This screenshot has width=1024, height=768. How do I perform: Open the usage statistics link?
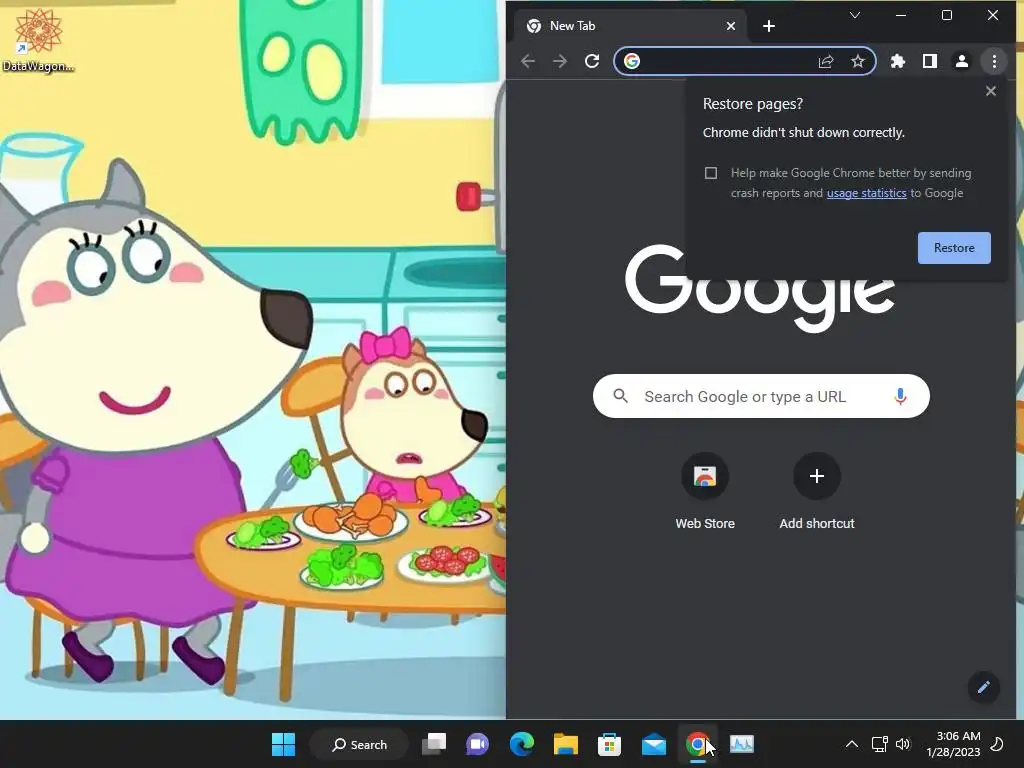click(x=866, y=193)
